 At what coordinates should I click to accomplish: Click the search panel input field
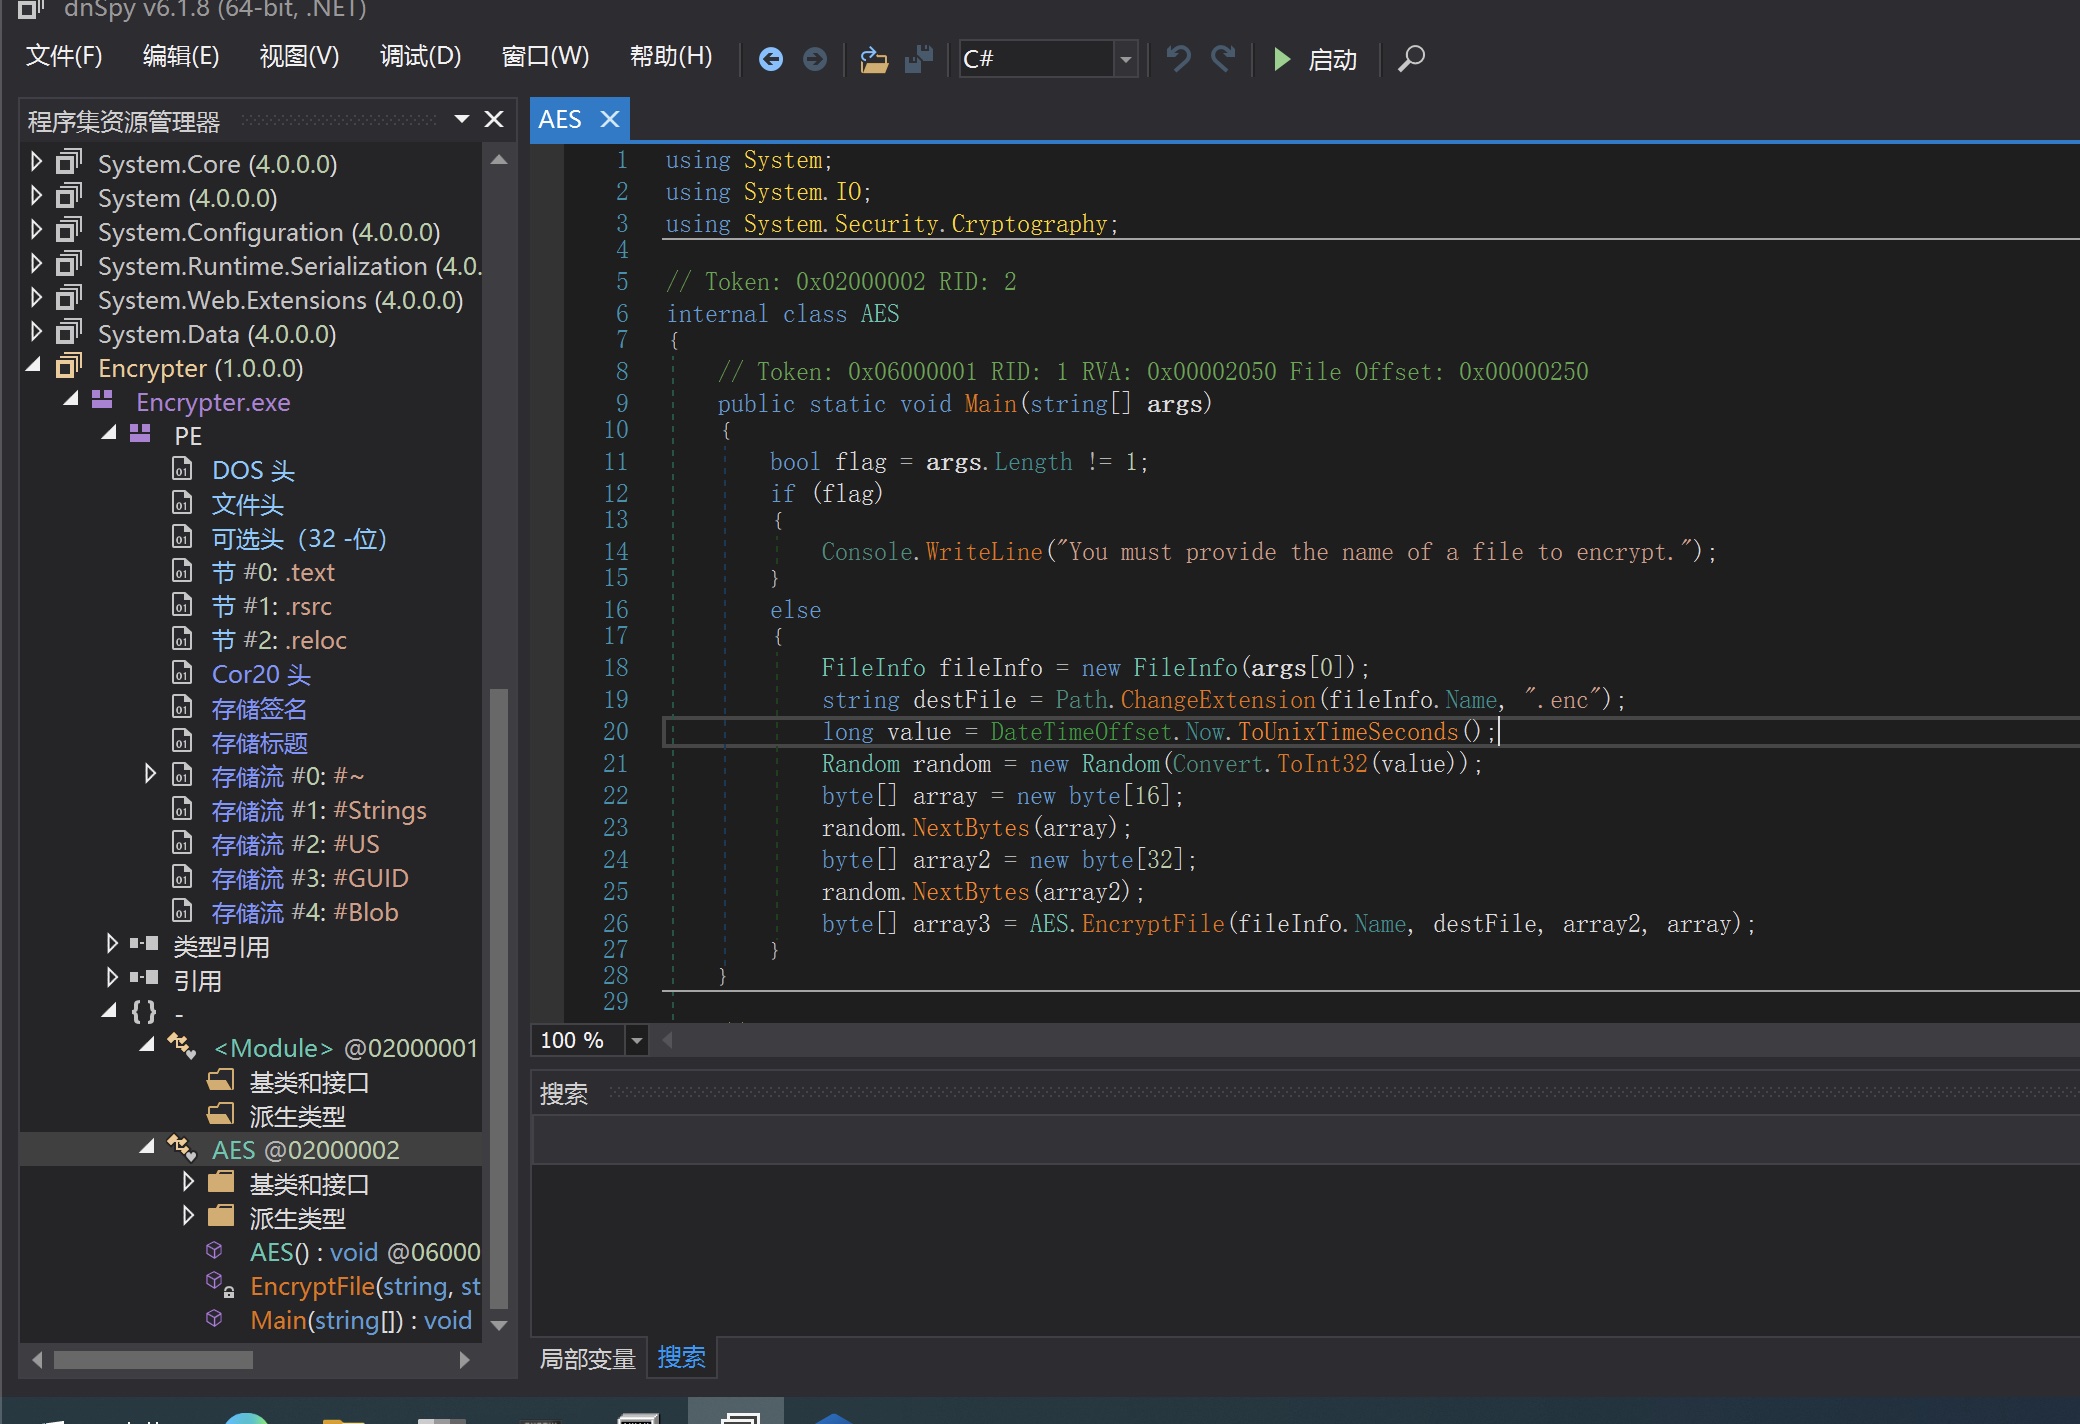coord(1300,1140)
